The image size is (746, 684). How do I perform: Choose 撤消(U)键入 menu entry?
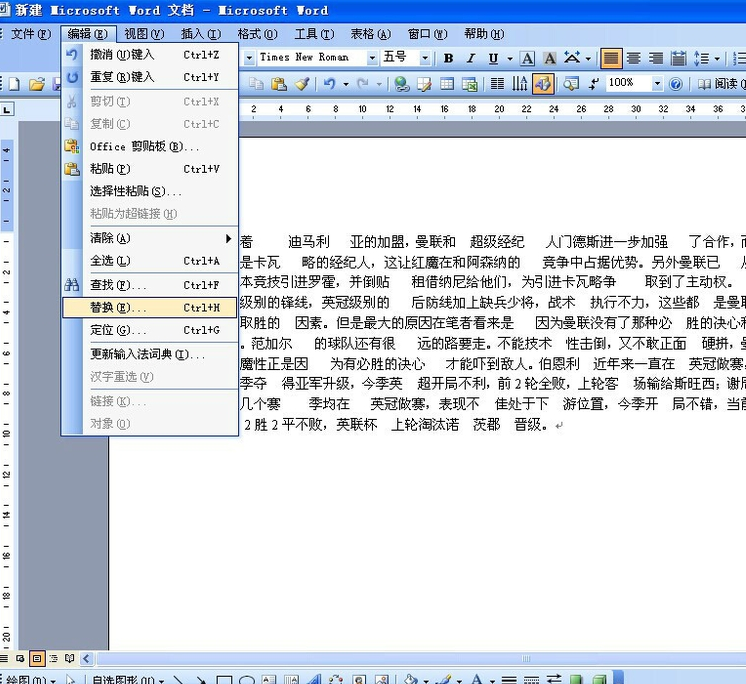[149, 55]
